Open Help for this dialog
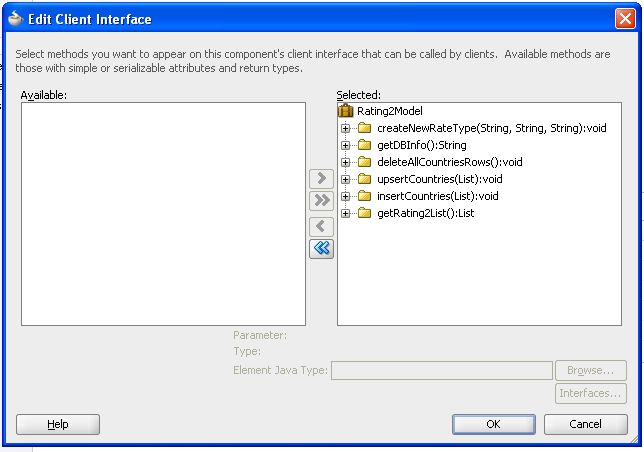The width and height of the screenshot is (644, 452). [58, 424]
